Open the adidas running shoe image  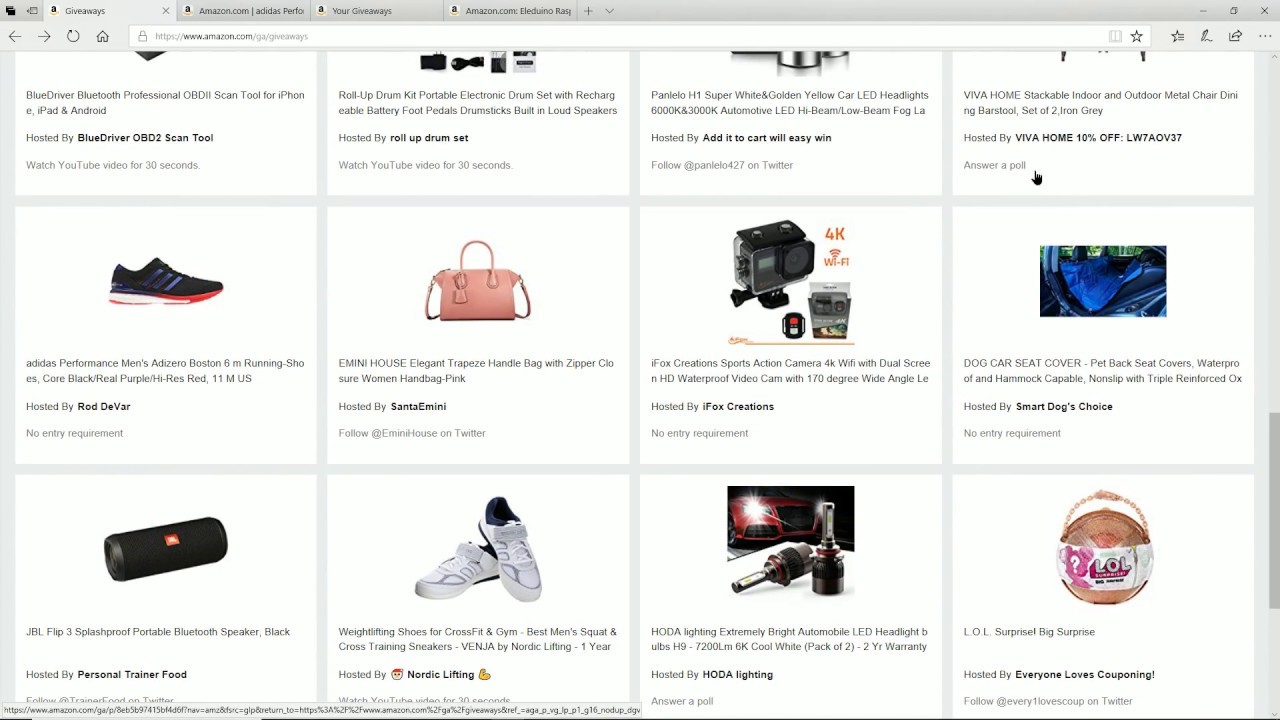point(166,281)
